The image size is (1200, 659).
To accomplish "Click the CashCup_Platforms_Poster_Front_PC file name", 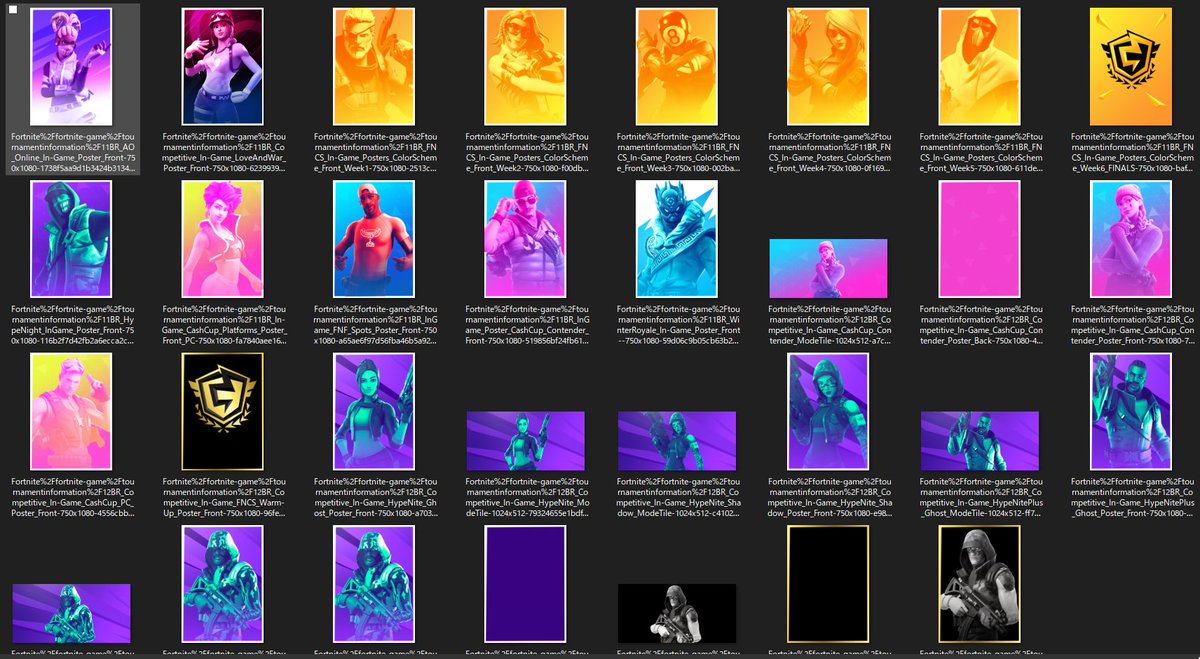I will coord(223,327).
